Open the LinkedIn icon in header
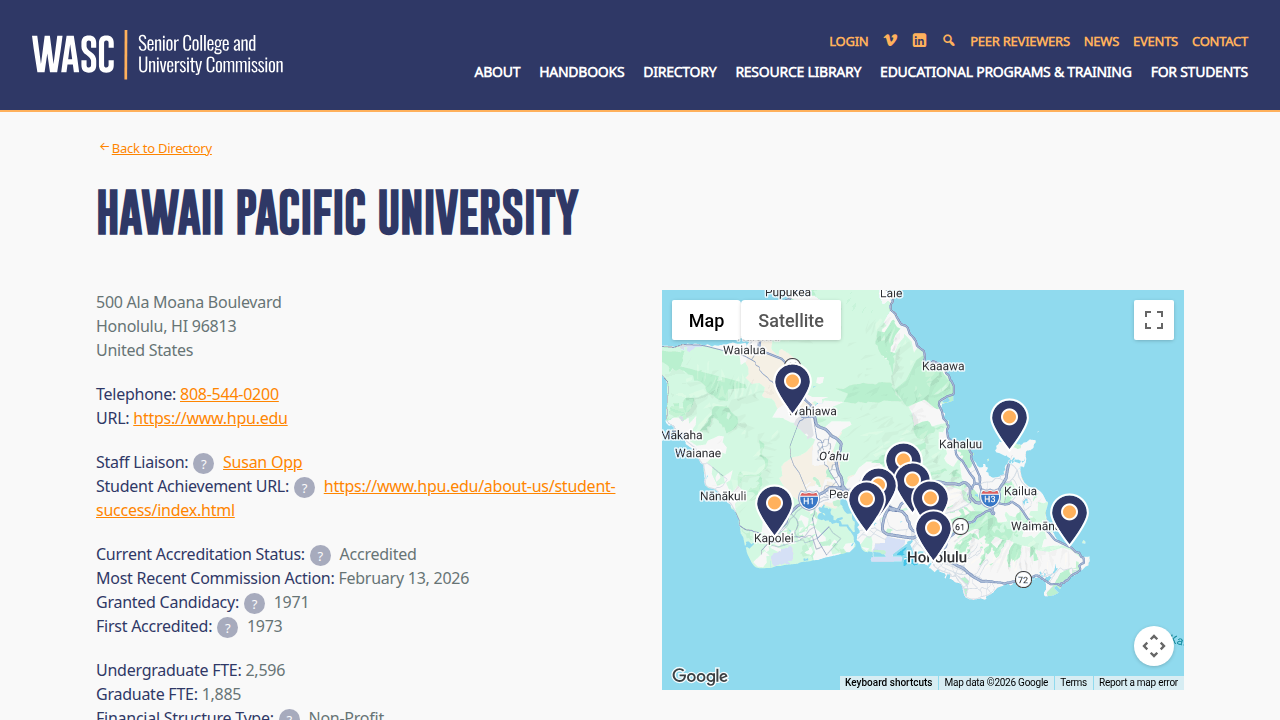Viewport: 1280px width, 720px height. [x=919, y=41]
